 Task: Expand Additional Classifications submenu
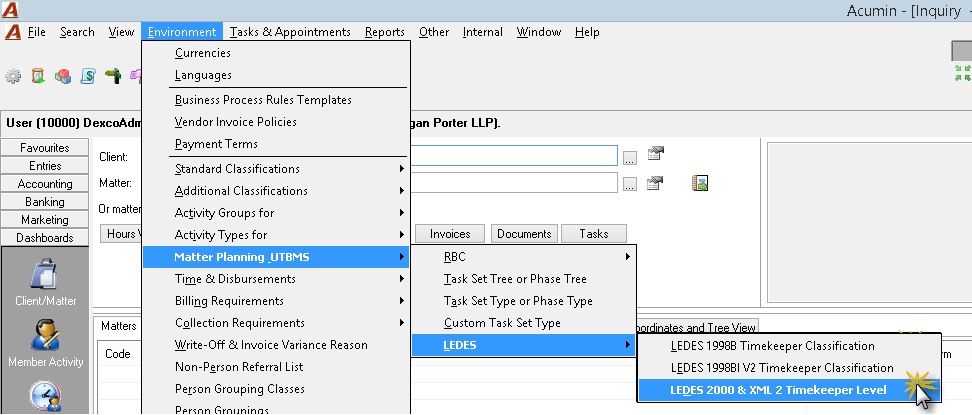tap(275, 190)
